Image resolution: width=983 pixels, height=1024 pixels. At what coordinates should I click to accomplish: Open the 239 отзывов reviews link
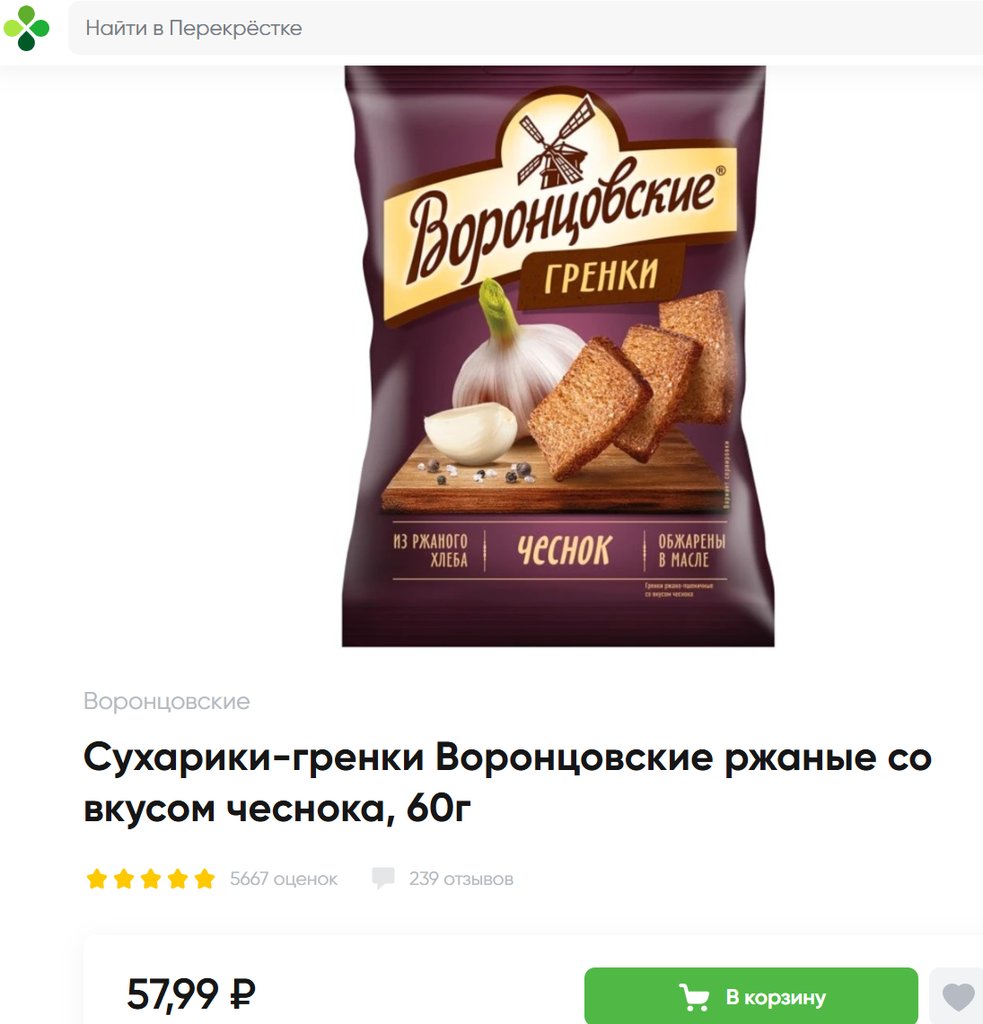tap(461, 879)
